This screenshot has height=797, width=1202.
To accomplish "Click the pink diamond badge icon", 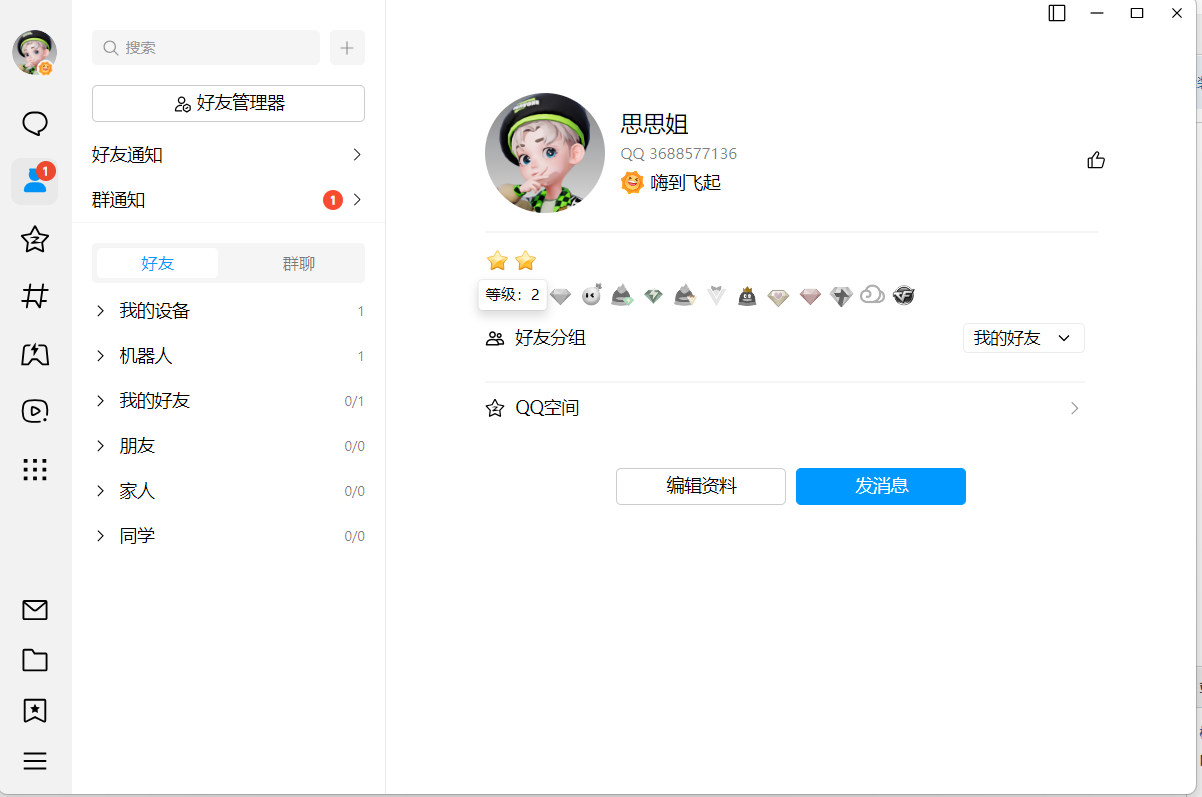I will (810, 296).
